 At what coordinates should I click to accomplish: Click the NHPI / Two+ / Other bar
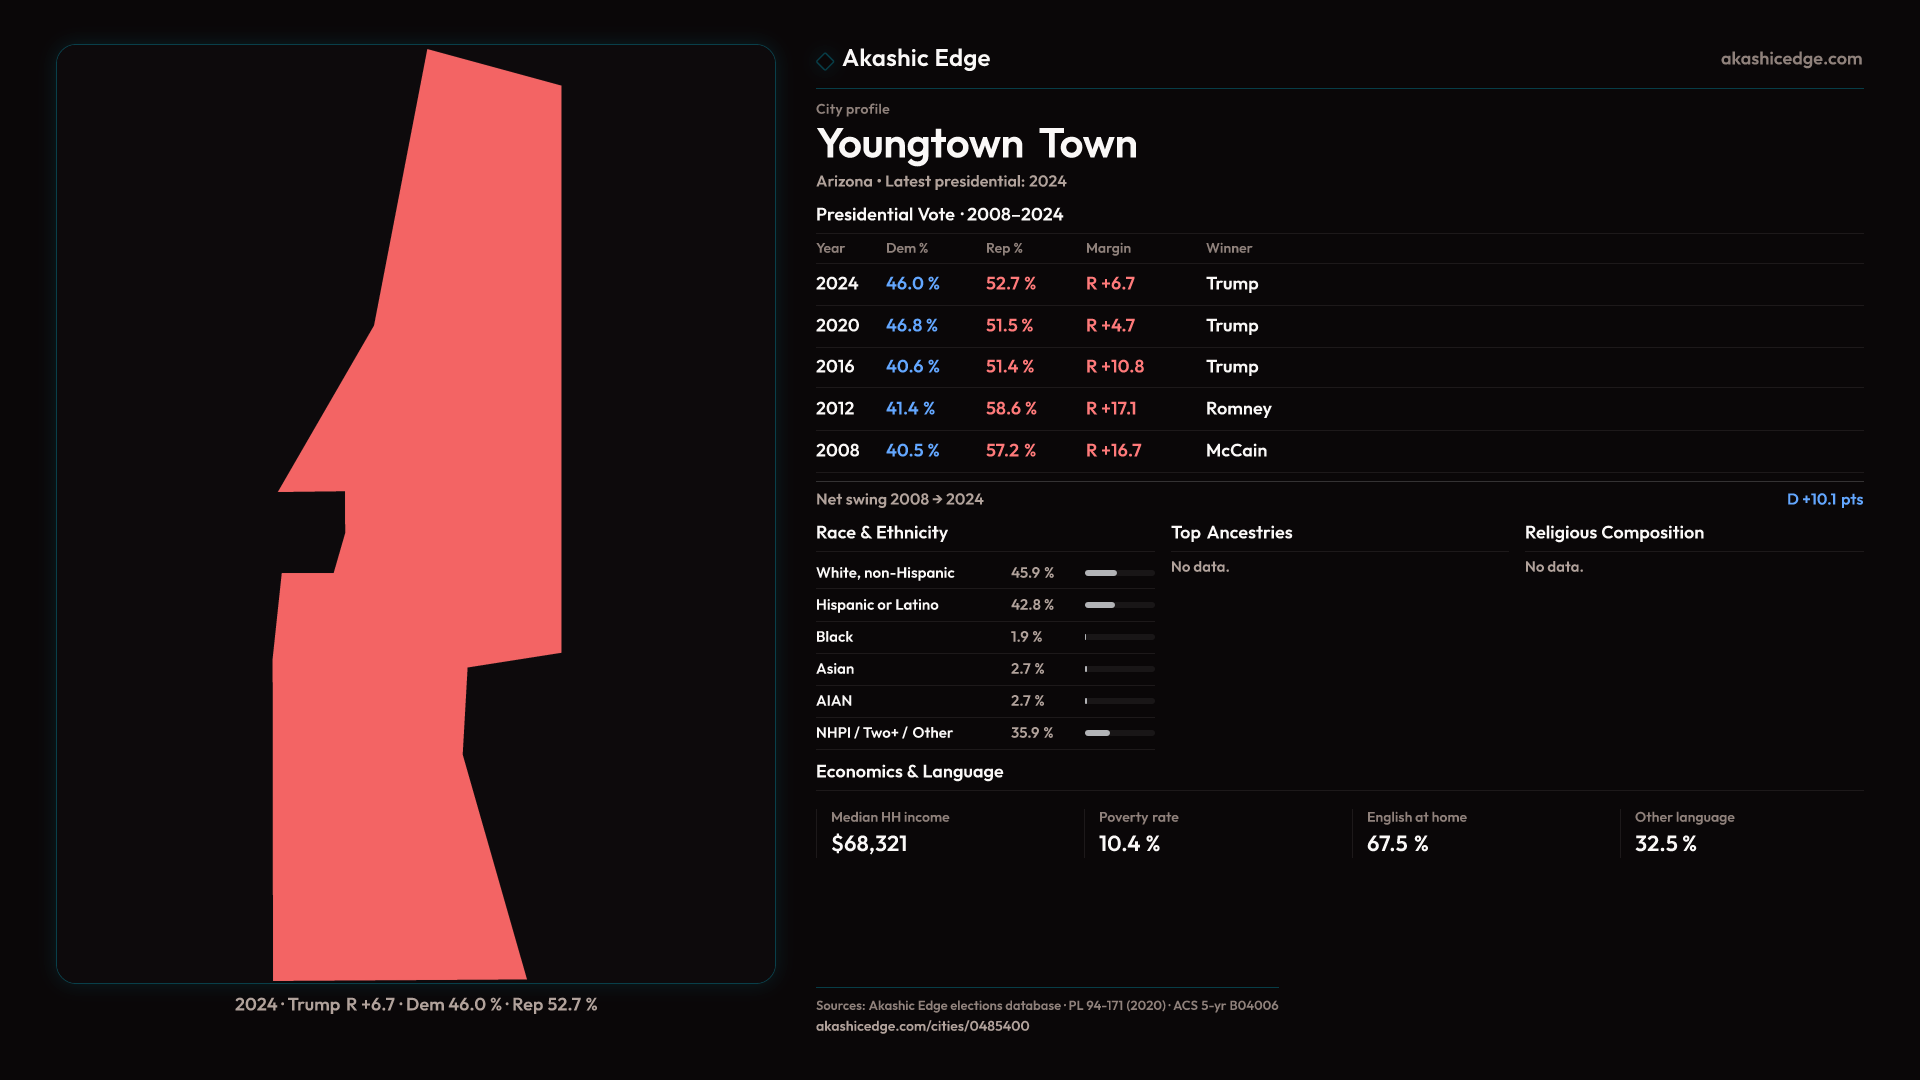tap(1119, 733)
